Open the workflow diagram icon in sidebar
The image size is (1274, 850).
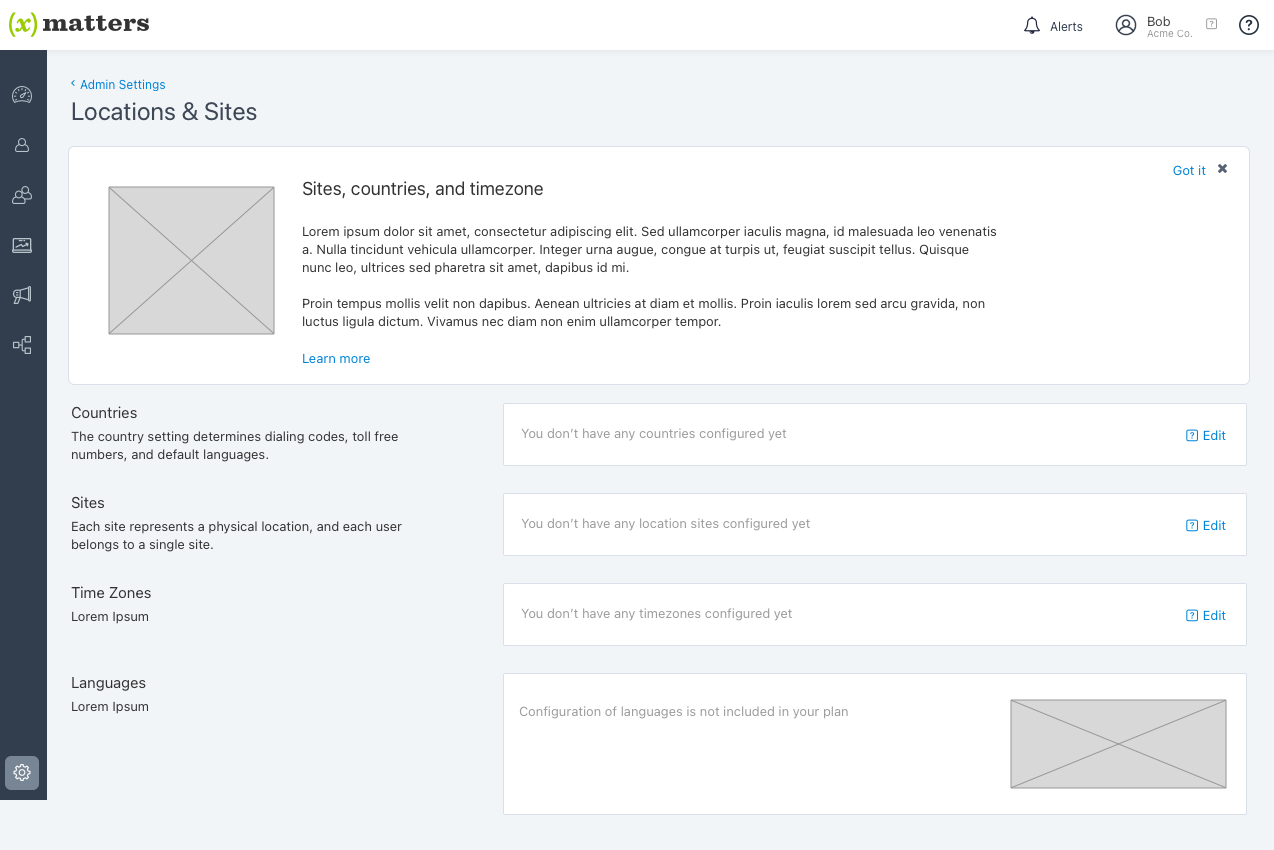coord(22,345)
